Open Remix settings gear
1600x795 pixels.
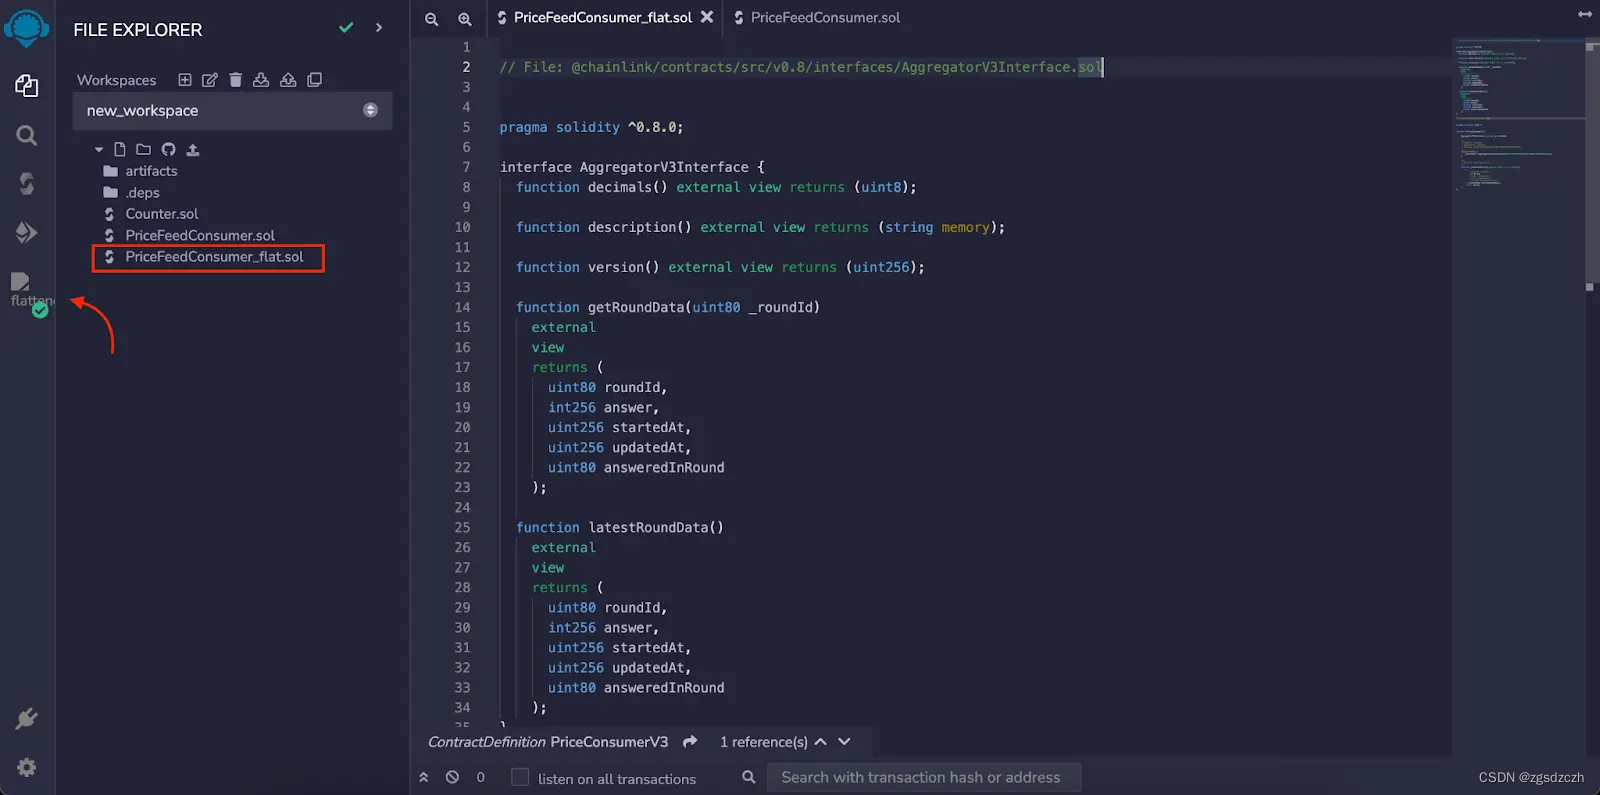[x=27, y=767]
